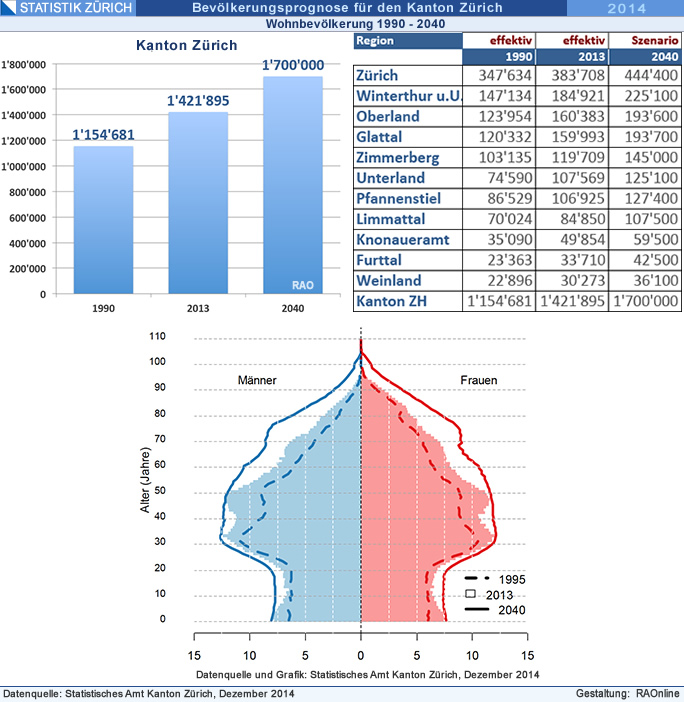
Task: Select the Winterthur u.U. row label
Action: click(405, 96)
